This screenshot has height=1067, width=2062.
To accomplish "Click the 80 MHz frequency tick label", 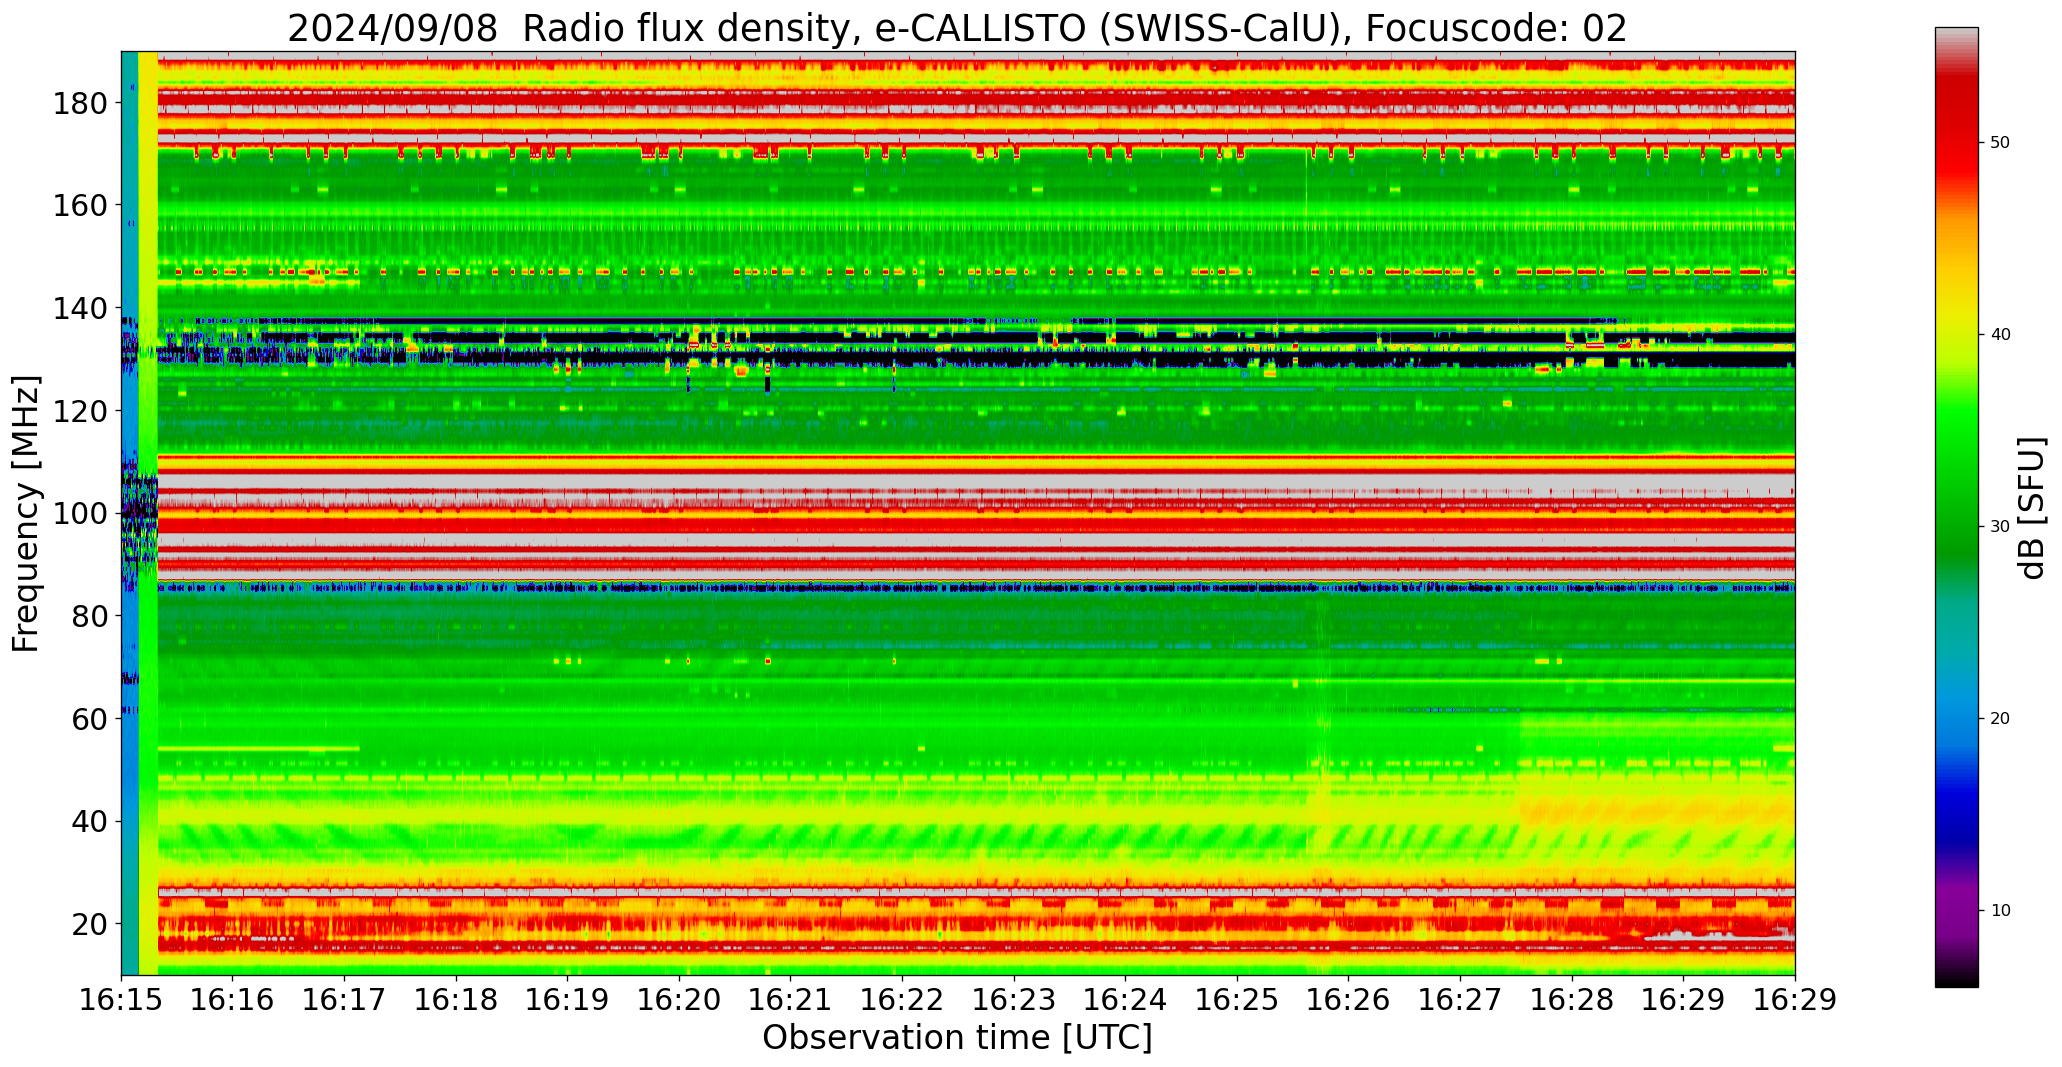I will coord(89,617).
